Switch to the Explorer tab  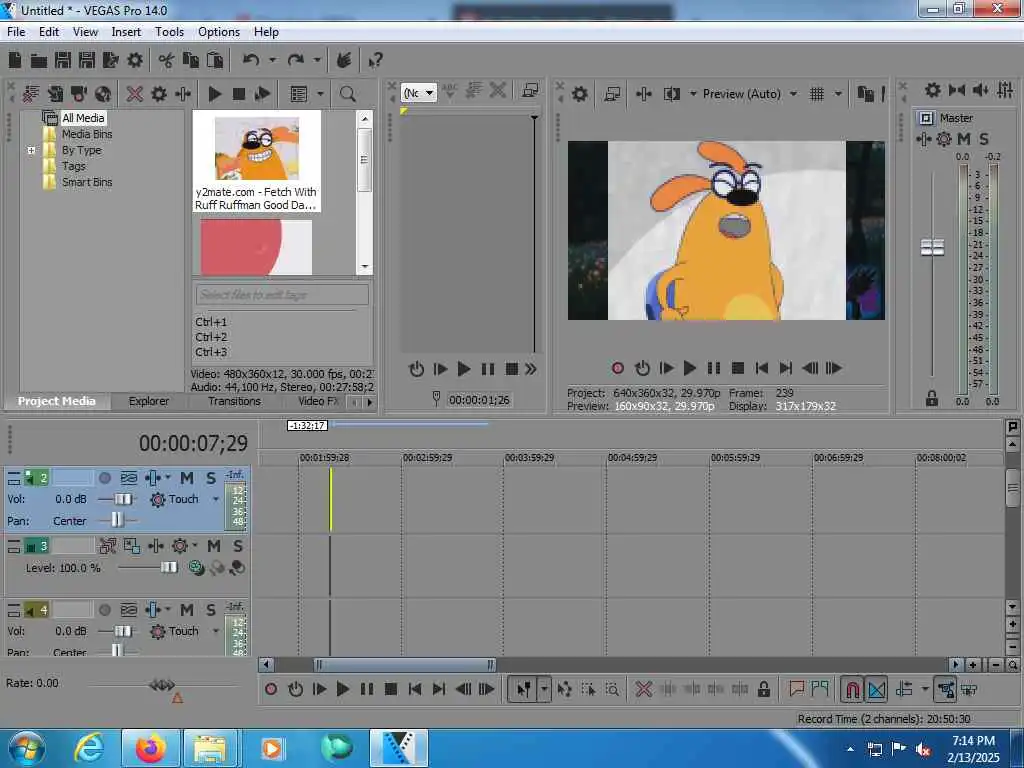[x=148, y=401]
